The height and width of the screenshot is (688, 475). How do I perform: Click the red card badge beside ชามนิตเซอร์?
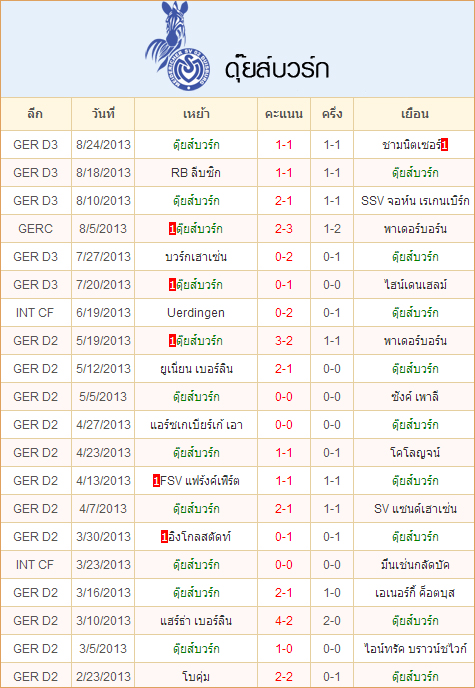point(444,145)
